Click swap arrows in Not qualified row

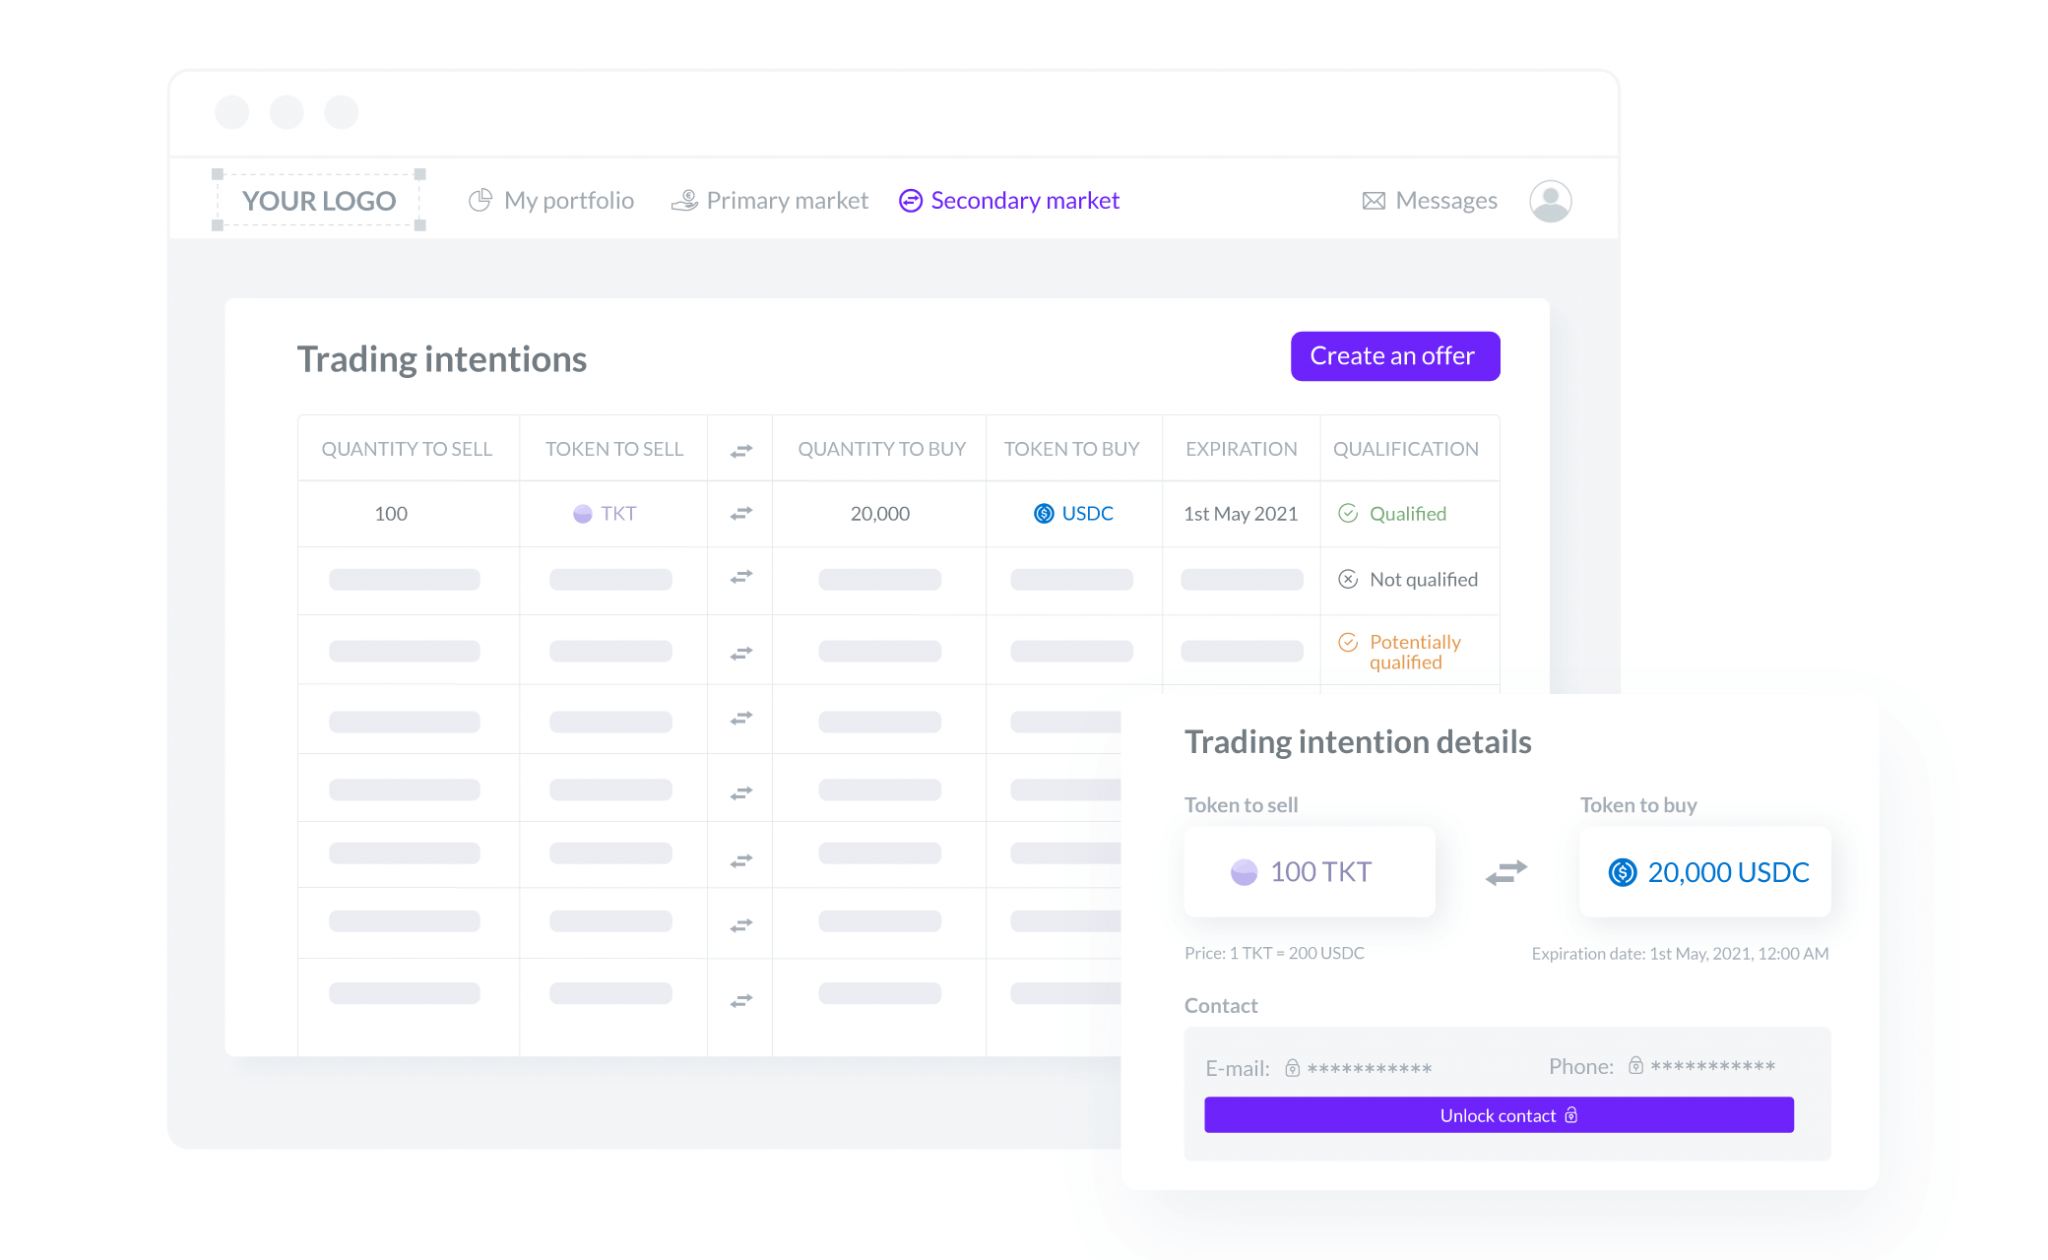coord(740,578)
